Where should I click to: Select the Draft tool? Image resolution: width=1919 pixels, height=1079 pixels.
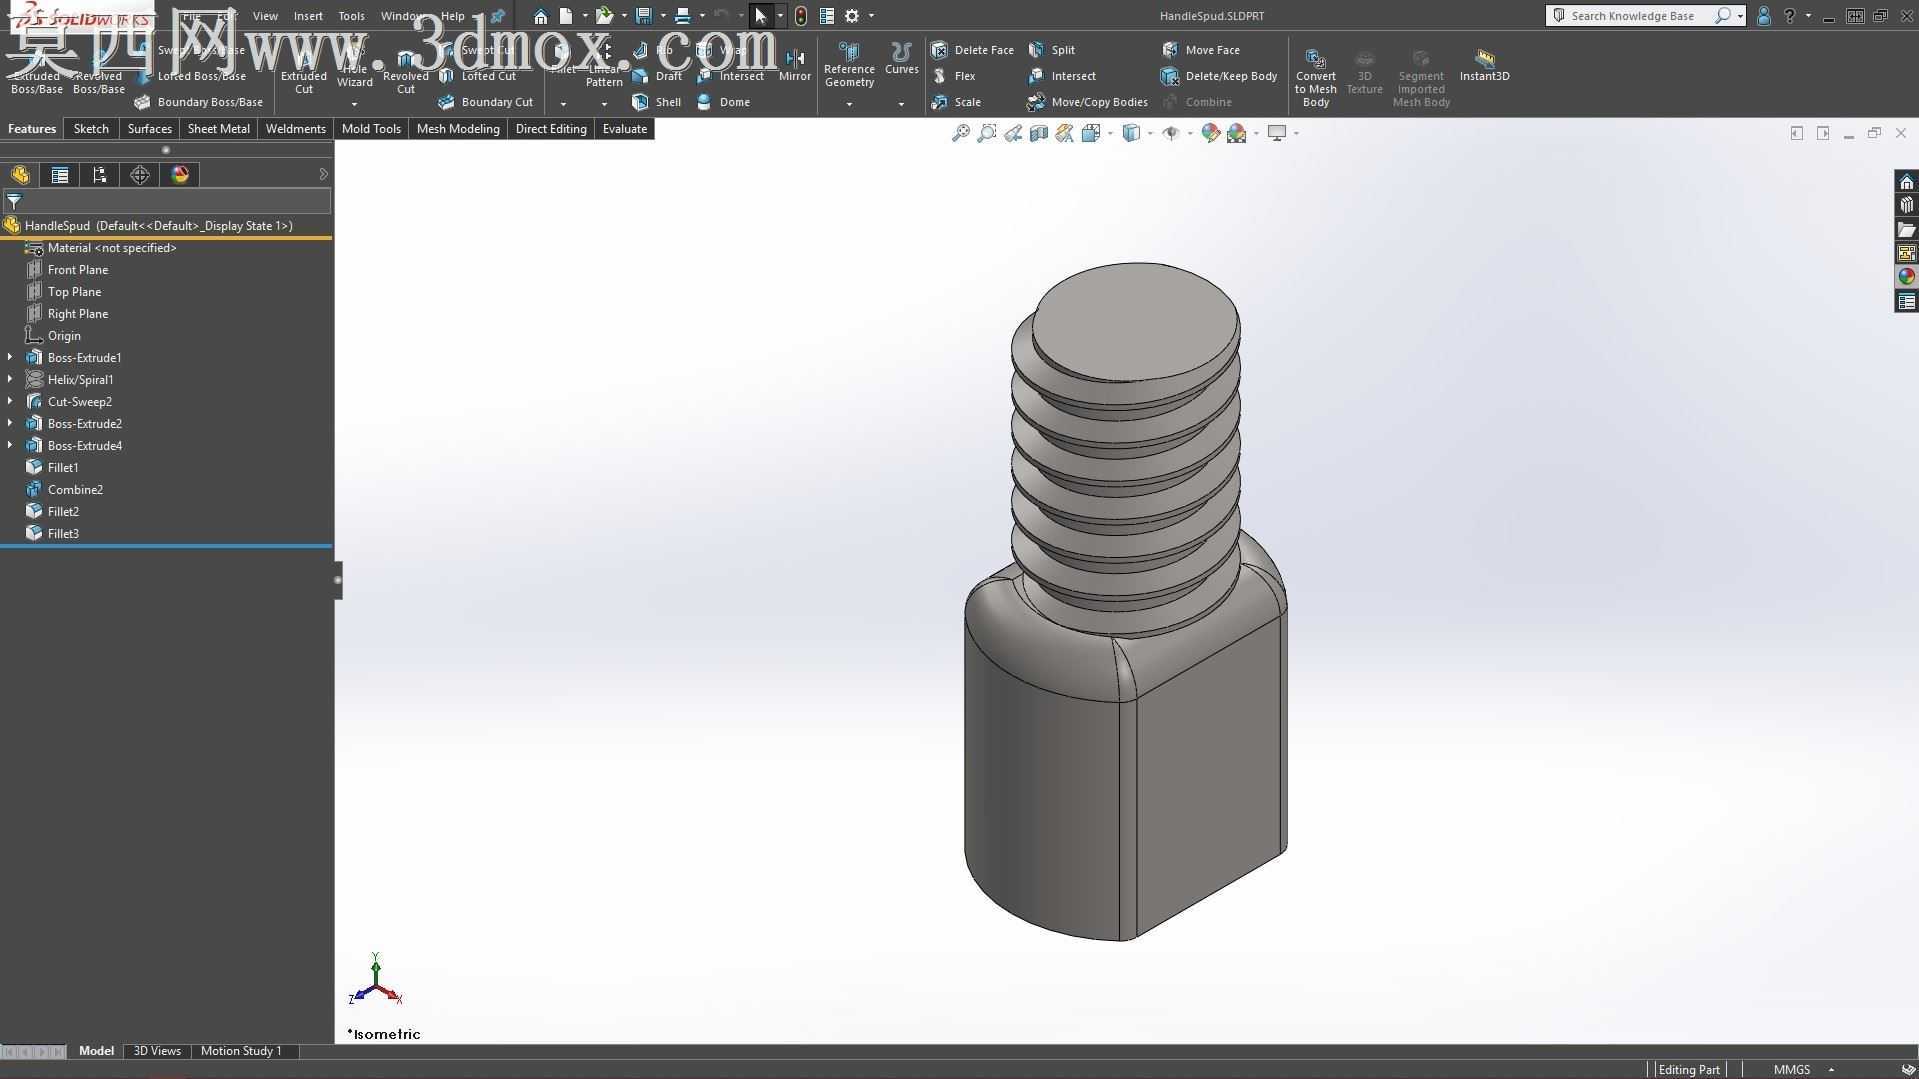(657, 76)
